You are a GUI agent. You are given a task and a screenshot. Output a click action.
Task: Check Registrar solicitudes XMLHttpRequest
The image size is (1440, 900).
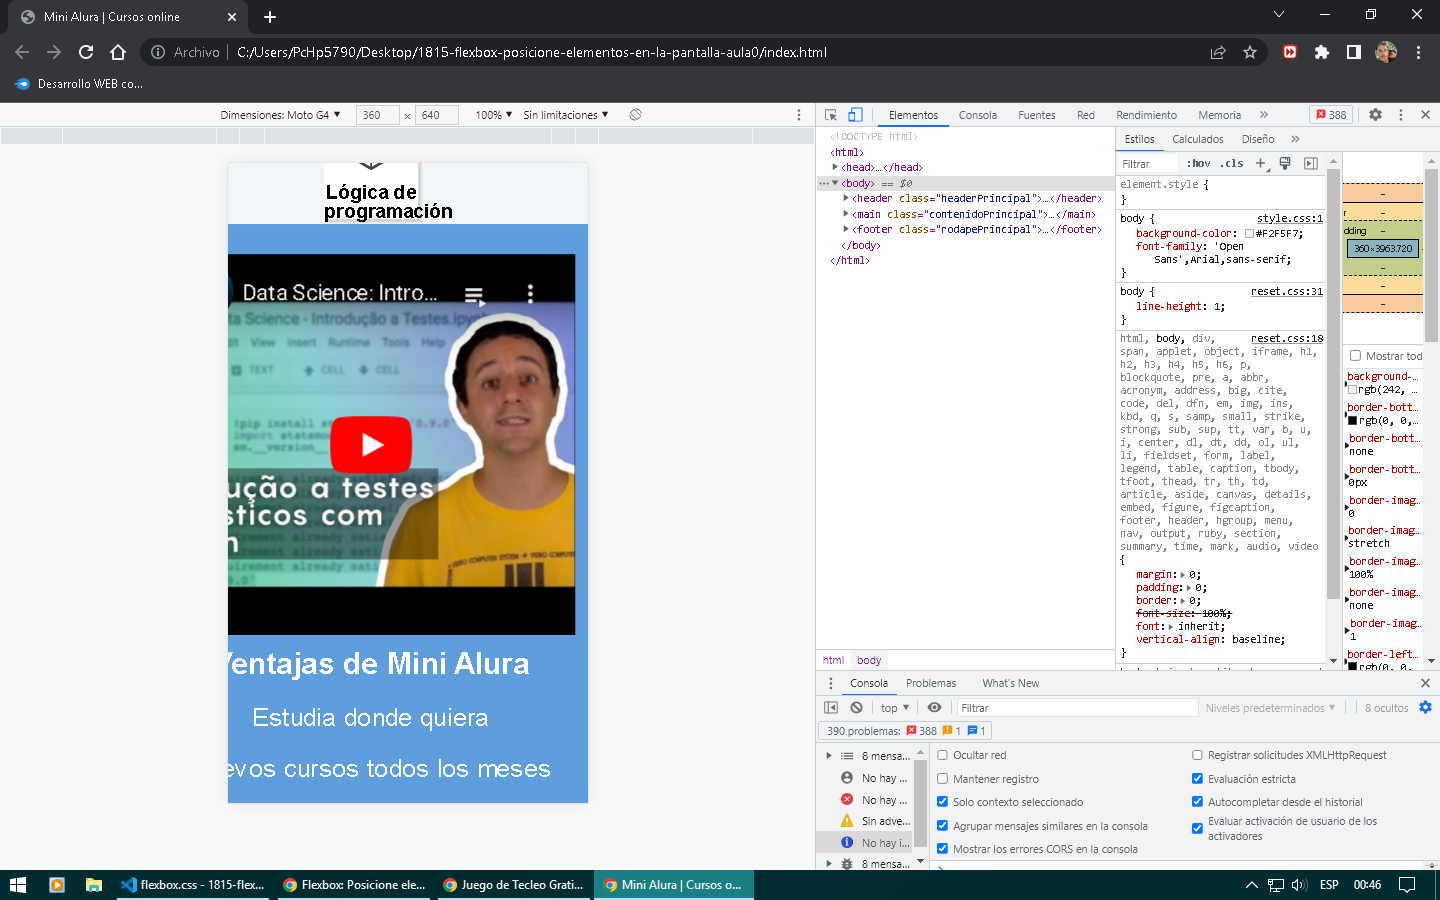pos(1197,755)
